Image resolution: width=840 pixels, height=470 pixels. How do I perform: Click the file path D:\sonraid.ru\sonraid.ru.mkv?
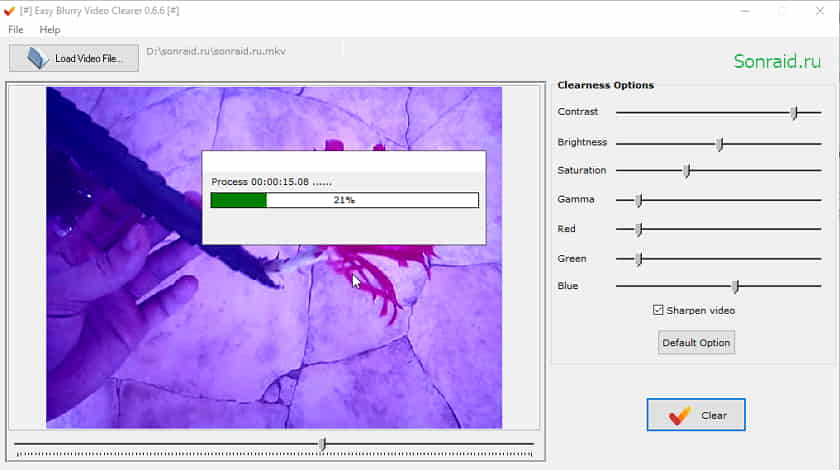[216, 51]
